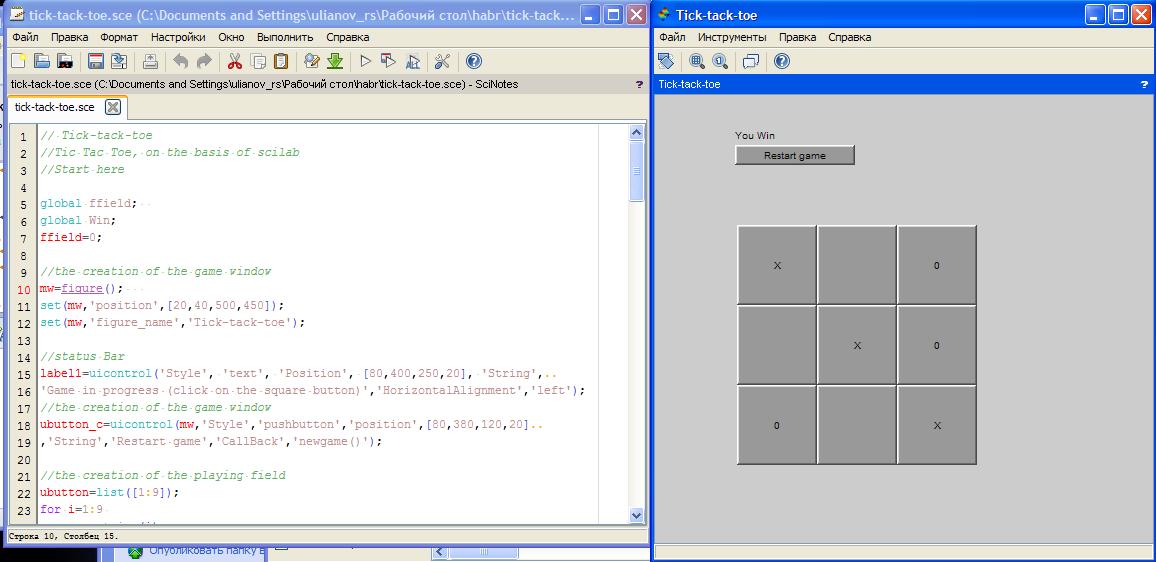Click the Save and execute toolbar icon
The image size is (1156, 562).
tap(389, 60)
